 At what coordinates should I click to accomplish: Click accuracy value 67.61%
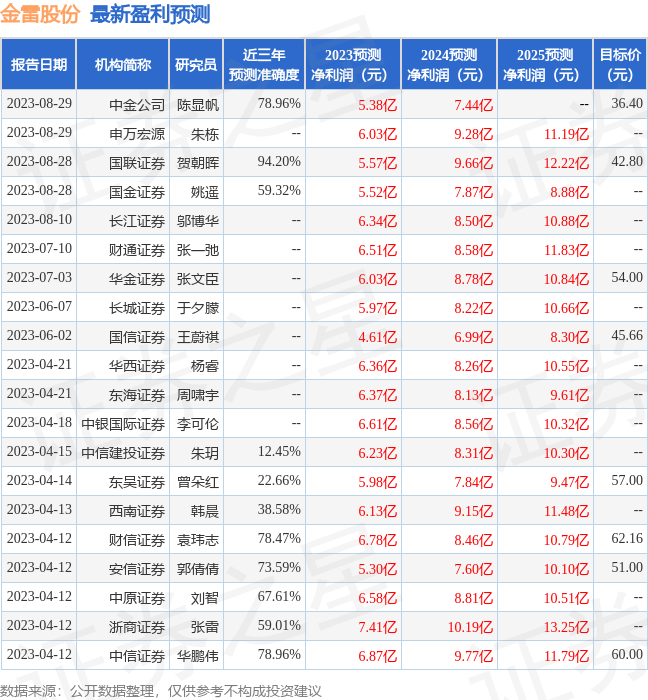coord(279,597)
